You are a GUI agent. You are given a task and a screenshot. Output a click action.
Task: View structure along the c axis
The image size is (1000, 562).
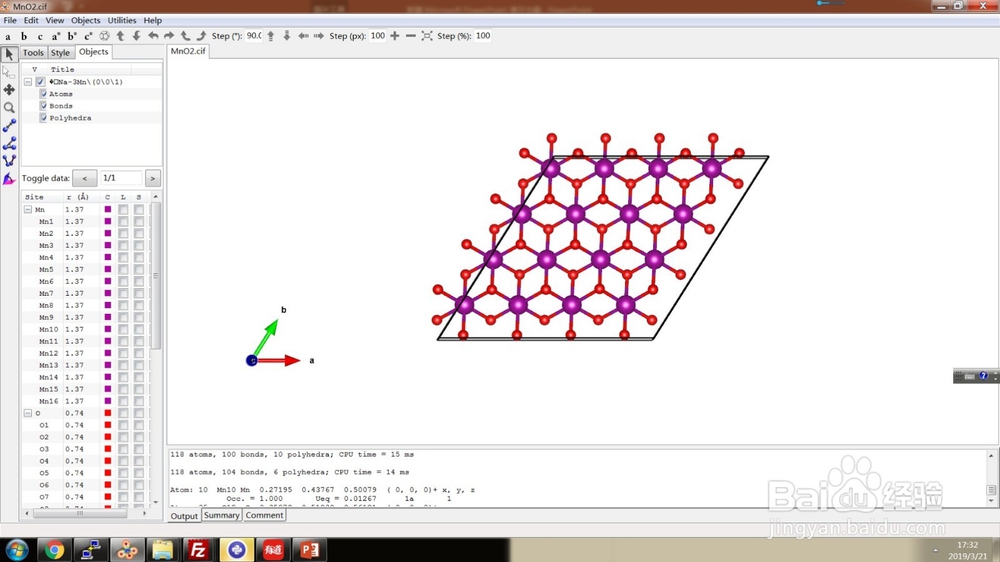point(40,36)
